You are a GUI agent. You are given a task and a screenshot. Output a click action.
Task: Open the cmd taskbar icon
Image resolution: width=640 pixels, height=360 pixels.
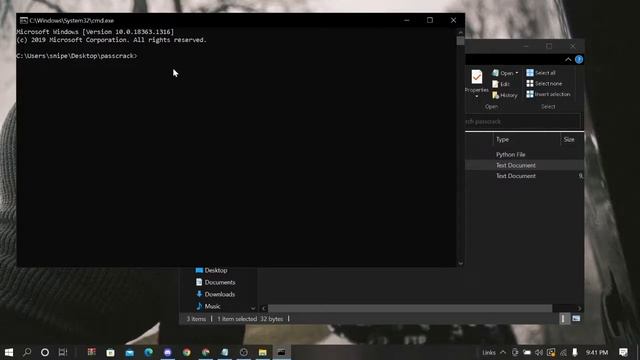tap(282, 352)
